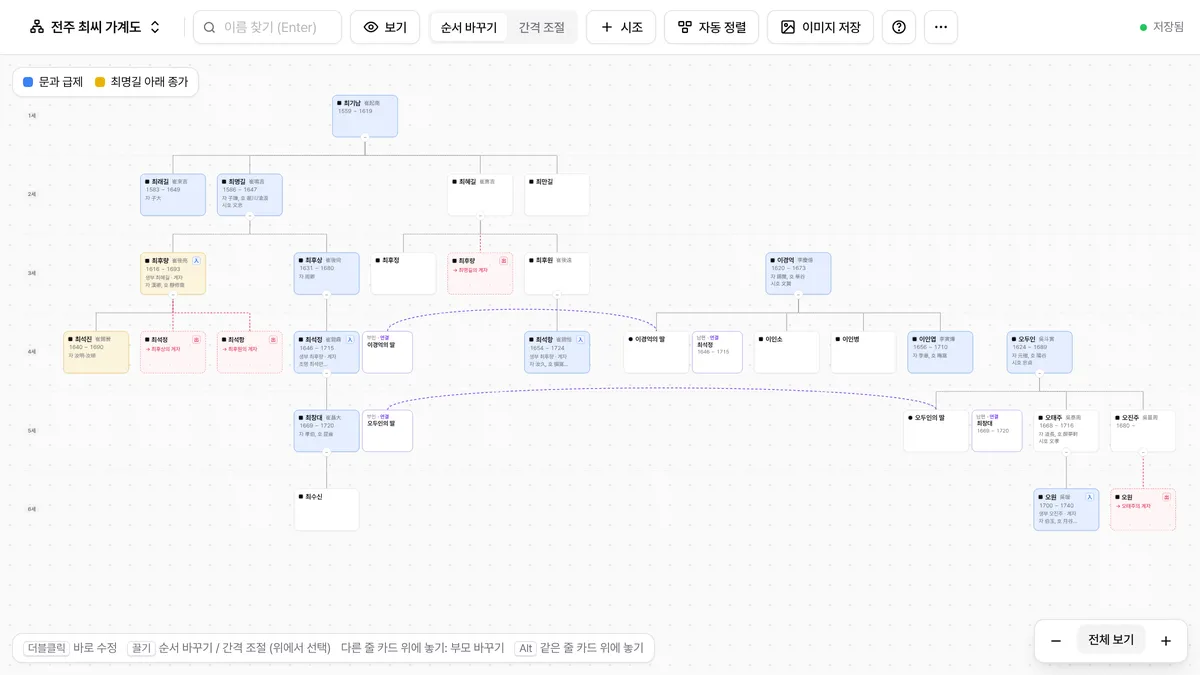The image size is (1200, 675).
Task: Click the 出 badge on pink 최석항 card
Action: click(273, 340)
